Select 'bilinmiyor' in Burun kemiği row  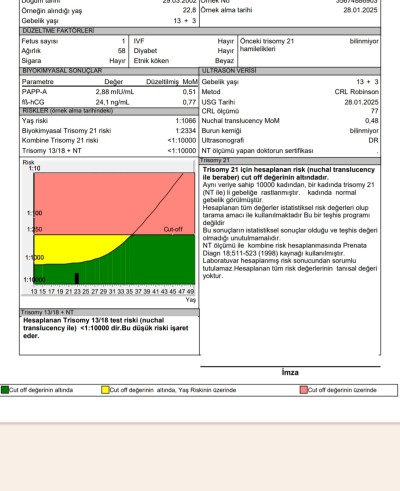click(x=364, y=131)
